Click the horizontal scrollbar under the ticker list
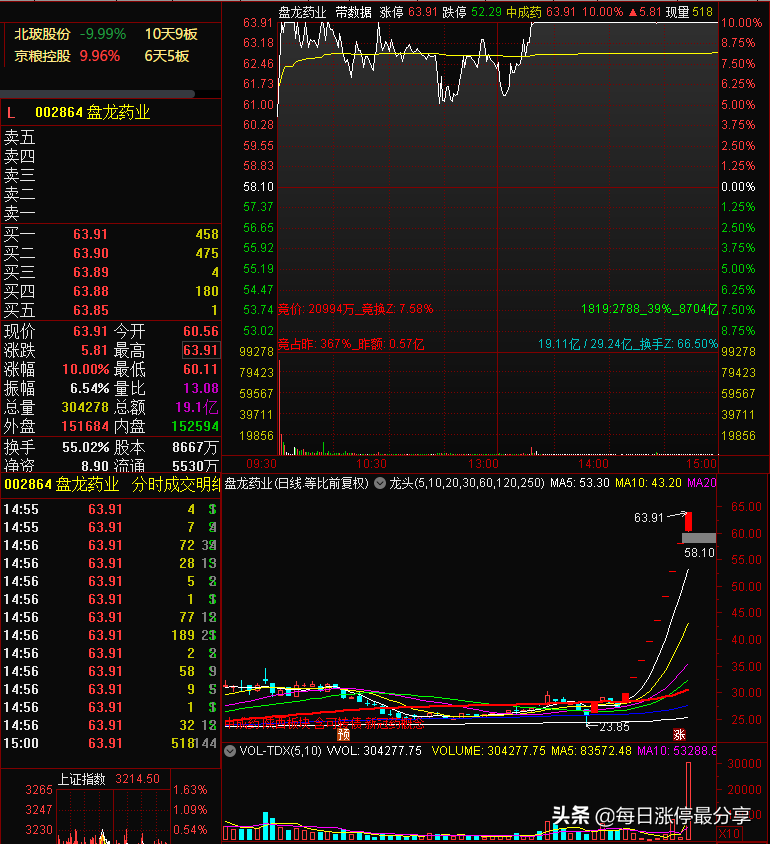 [97, 94]
